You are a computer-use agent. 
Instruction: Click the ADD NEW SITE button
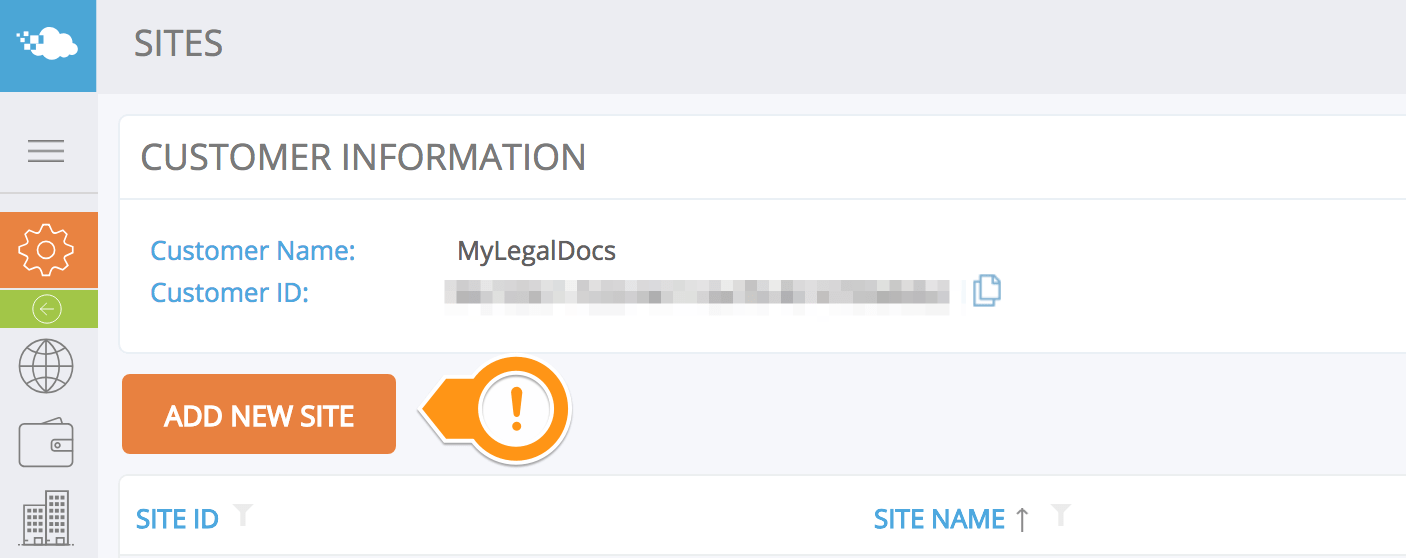tap(259, 414)
